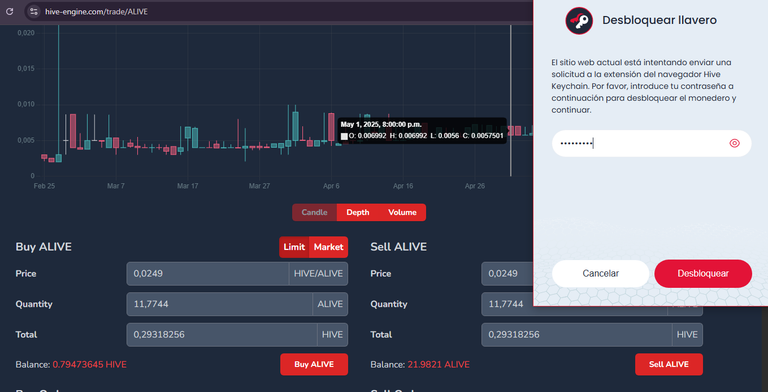Use ALIVE balance 21.9821 as quantity
The image size is (768, 392).
click(x=438, y=365)
